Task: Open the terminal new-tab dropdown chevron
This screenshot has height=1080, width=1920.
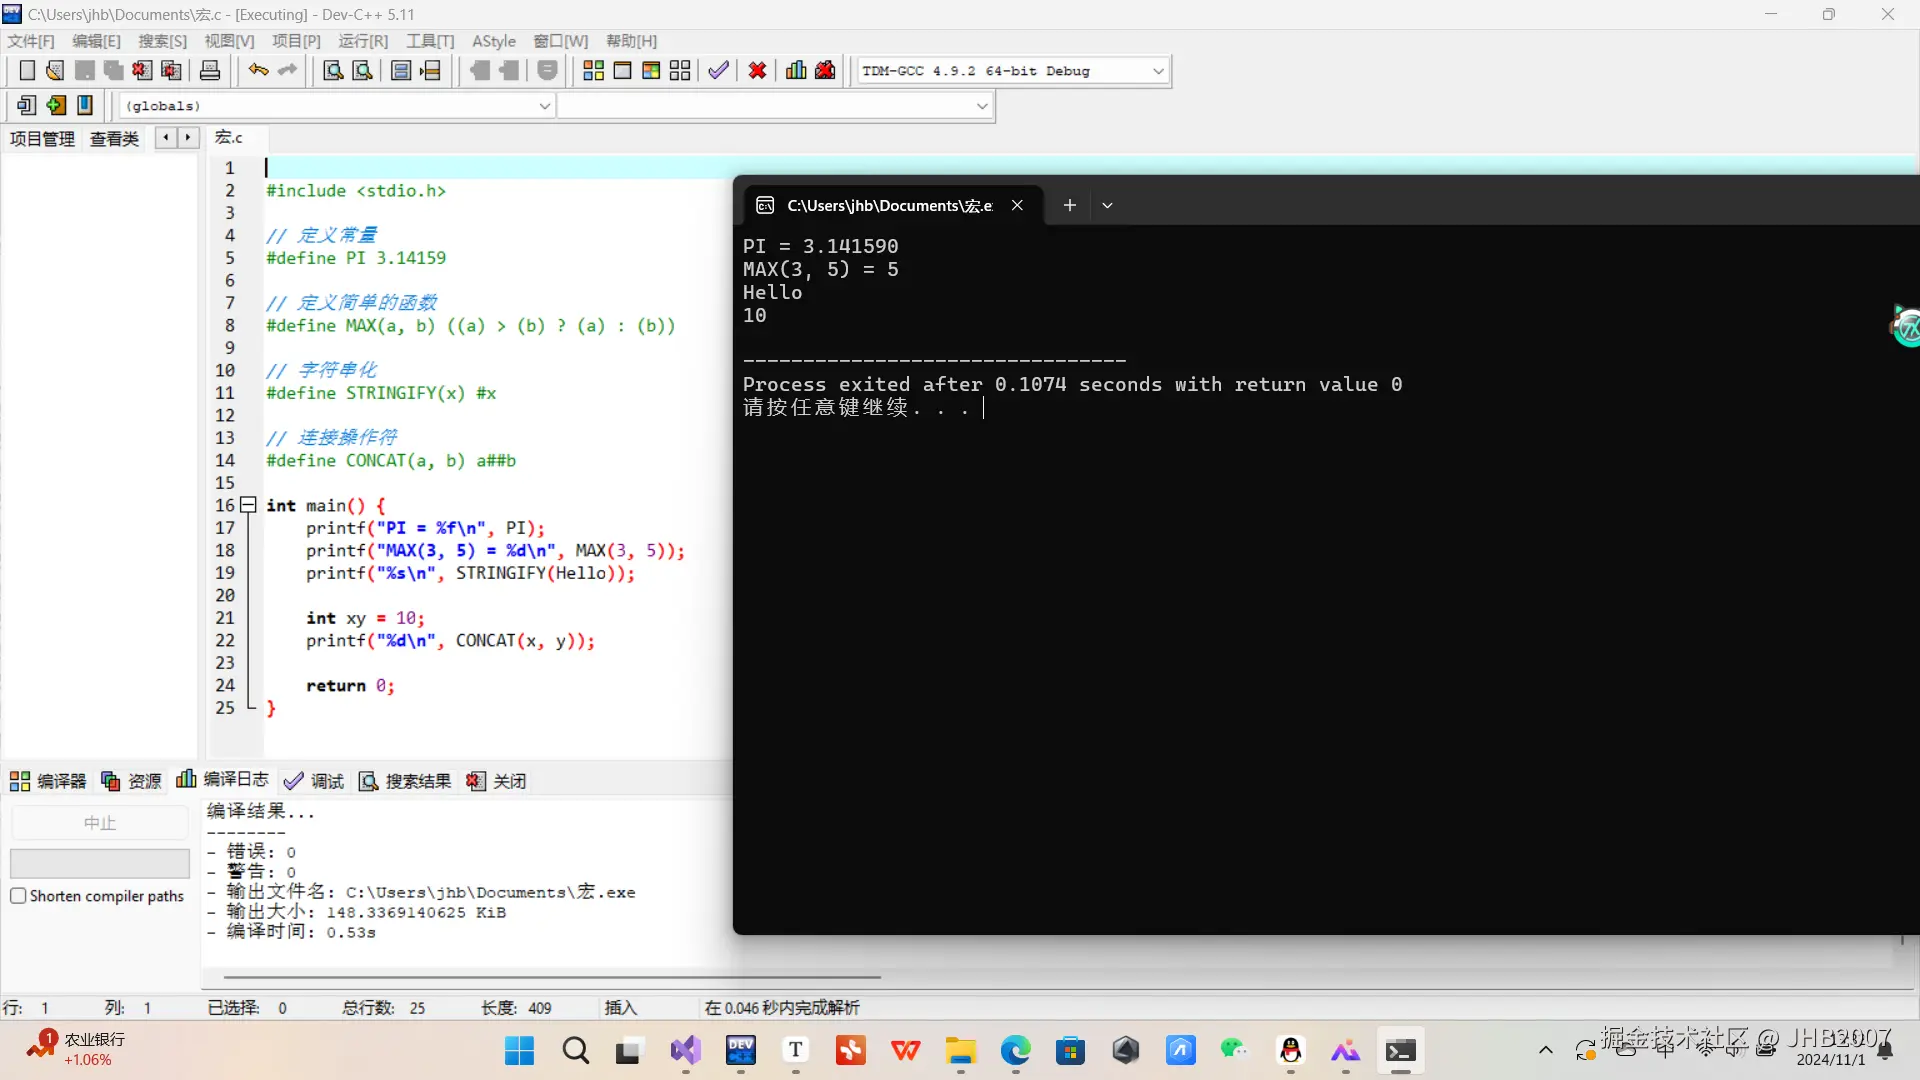Action: click(1107, 205)
